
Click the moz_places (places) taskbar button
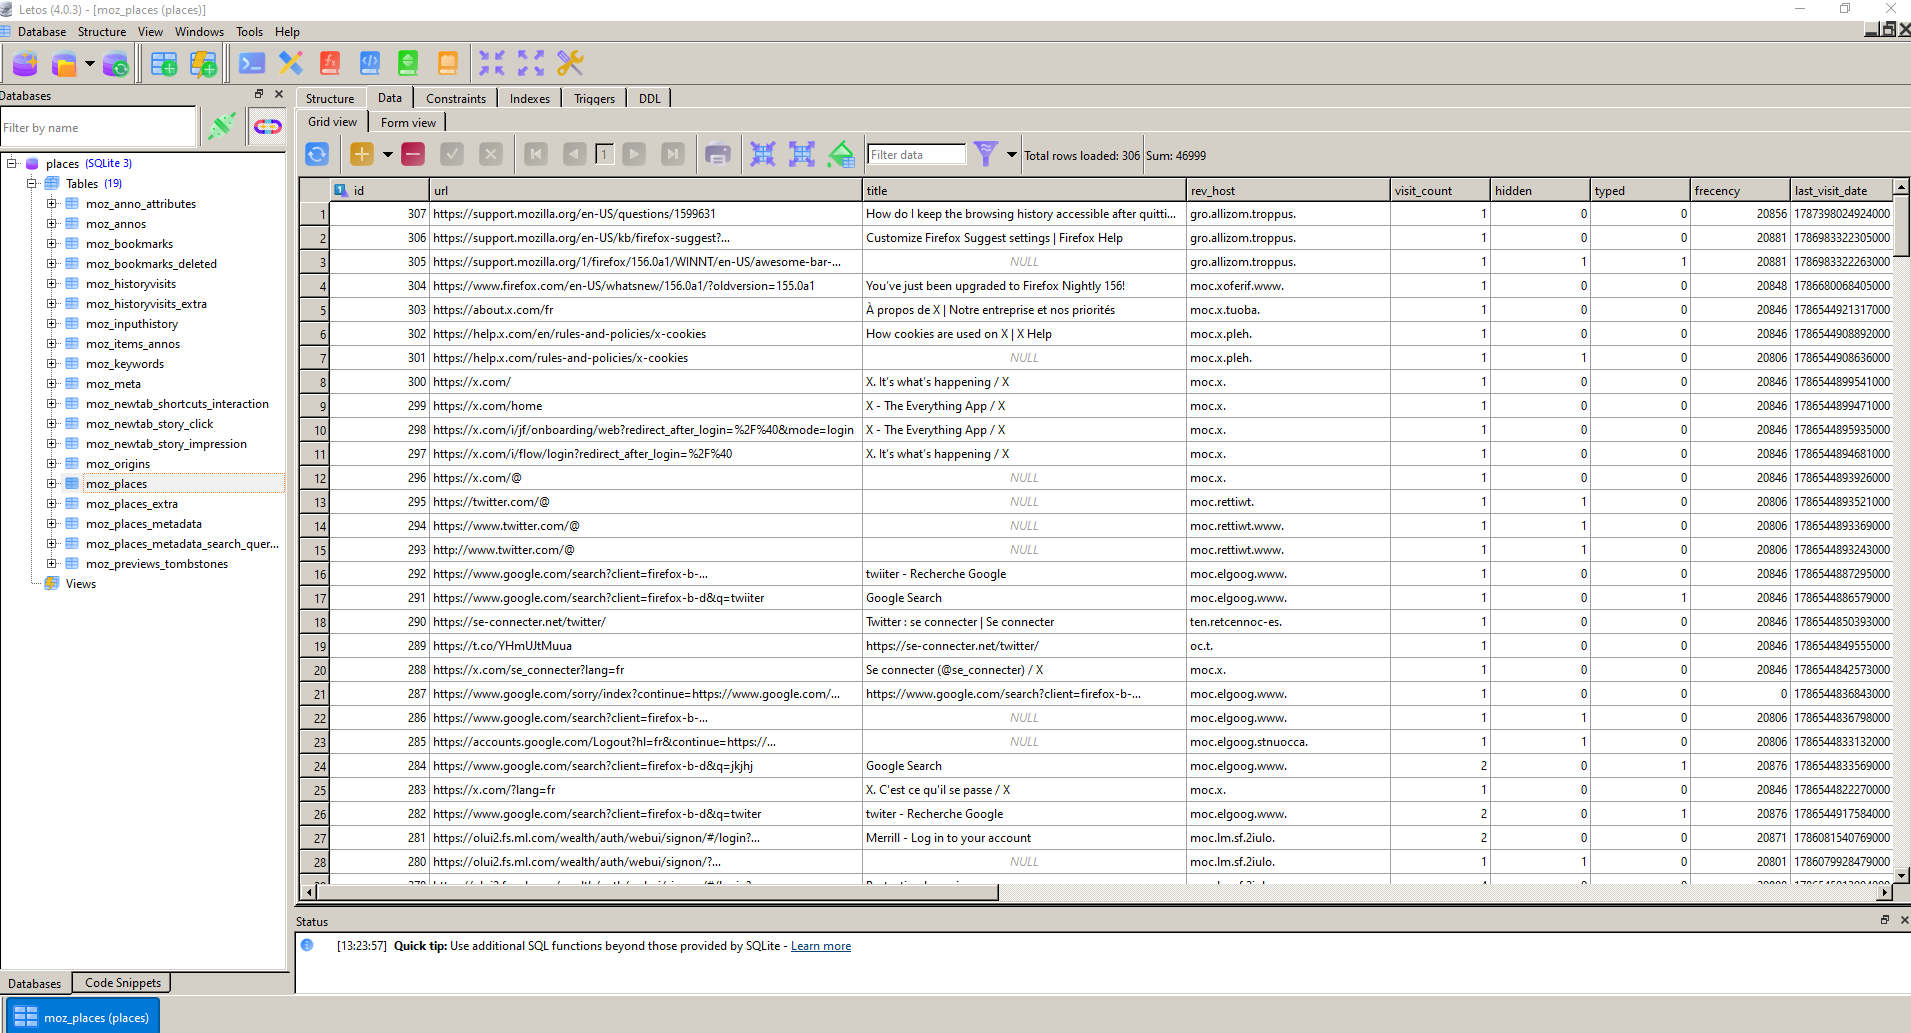82,1017
